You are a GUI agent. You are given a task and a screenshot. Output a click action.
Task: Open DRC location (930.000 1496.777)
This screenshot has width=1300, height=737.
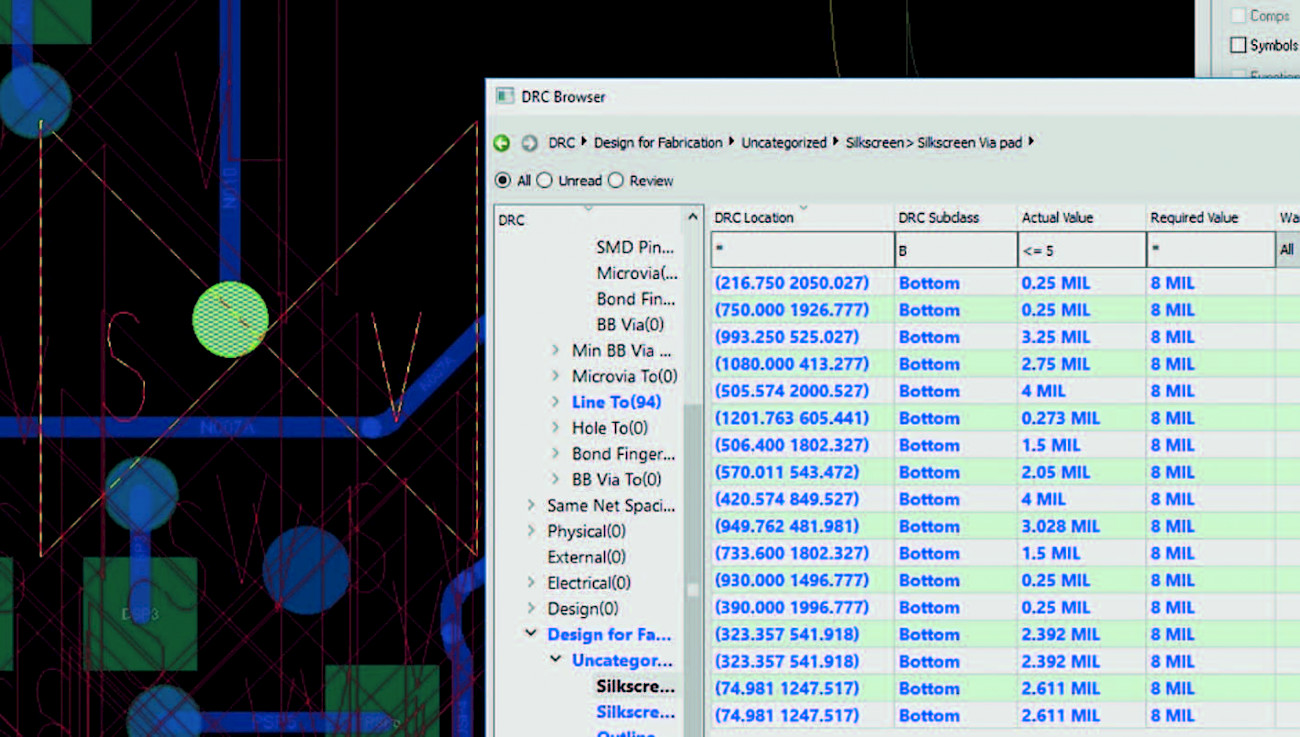click(791, 580)
